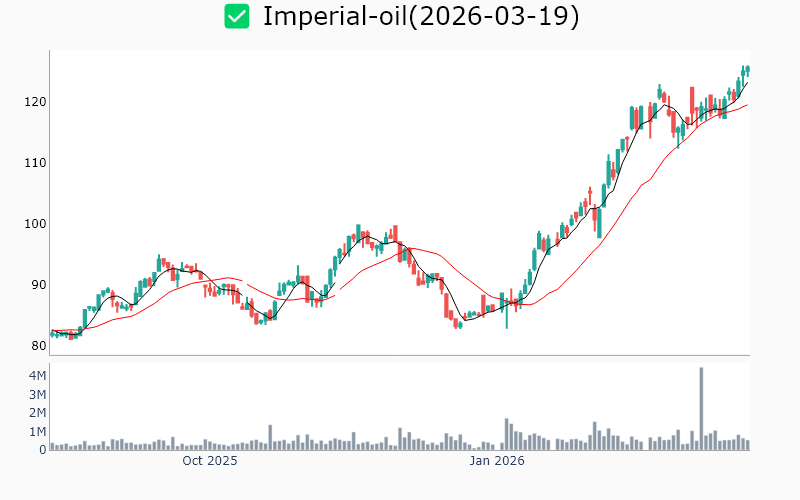800x500 pixels.
Task: Click the red moving average line's right end
Action: [x=747, y=105]
